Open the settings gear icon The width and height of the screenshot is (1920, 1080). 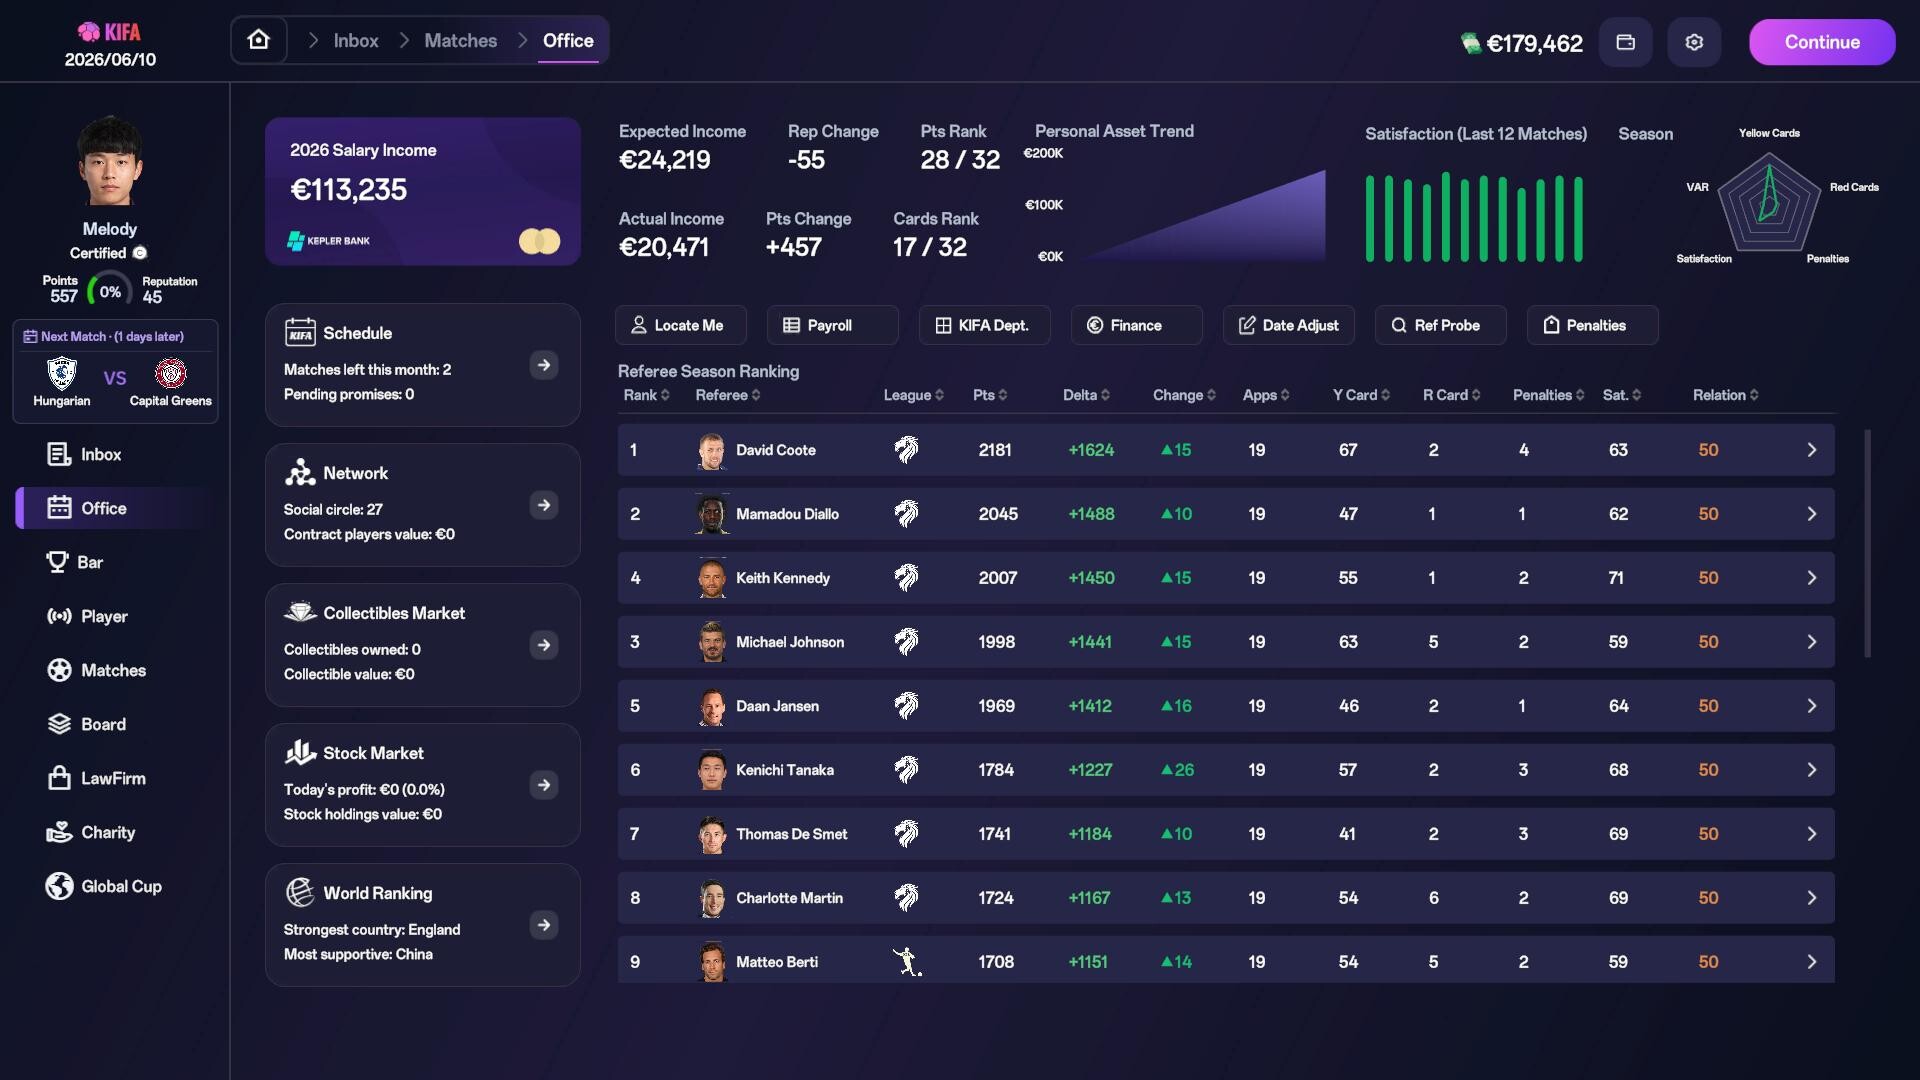coord(1694,42)
